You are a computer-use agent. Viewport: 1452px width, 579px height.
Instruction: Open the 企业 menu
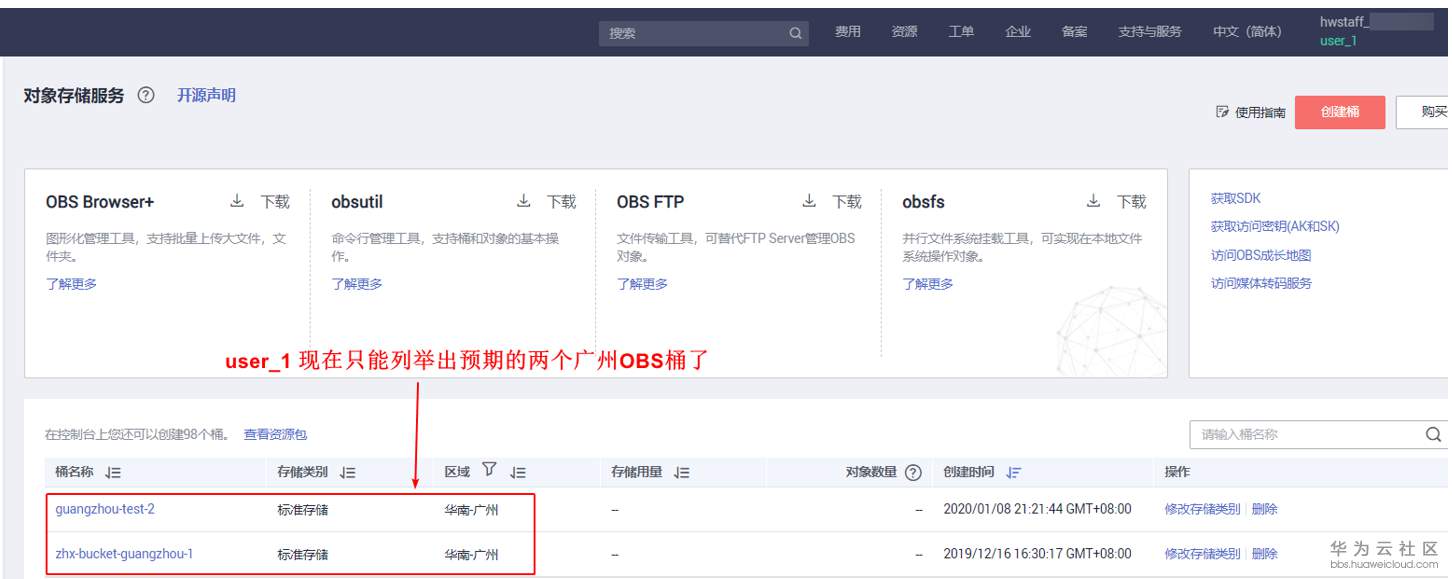click(1018, 32)
